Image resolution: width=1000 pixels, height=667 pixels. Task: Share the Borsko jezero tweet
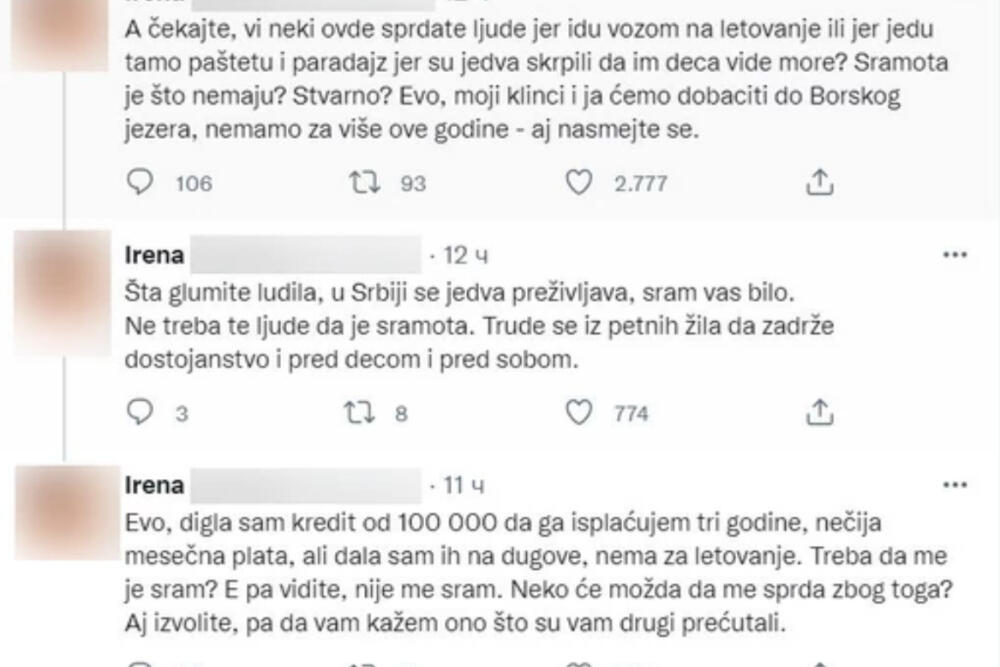819,182
